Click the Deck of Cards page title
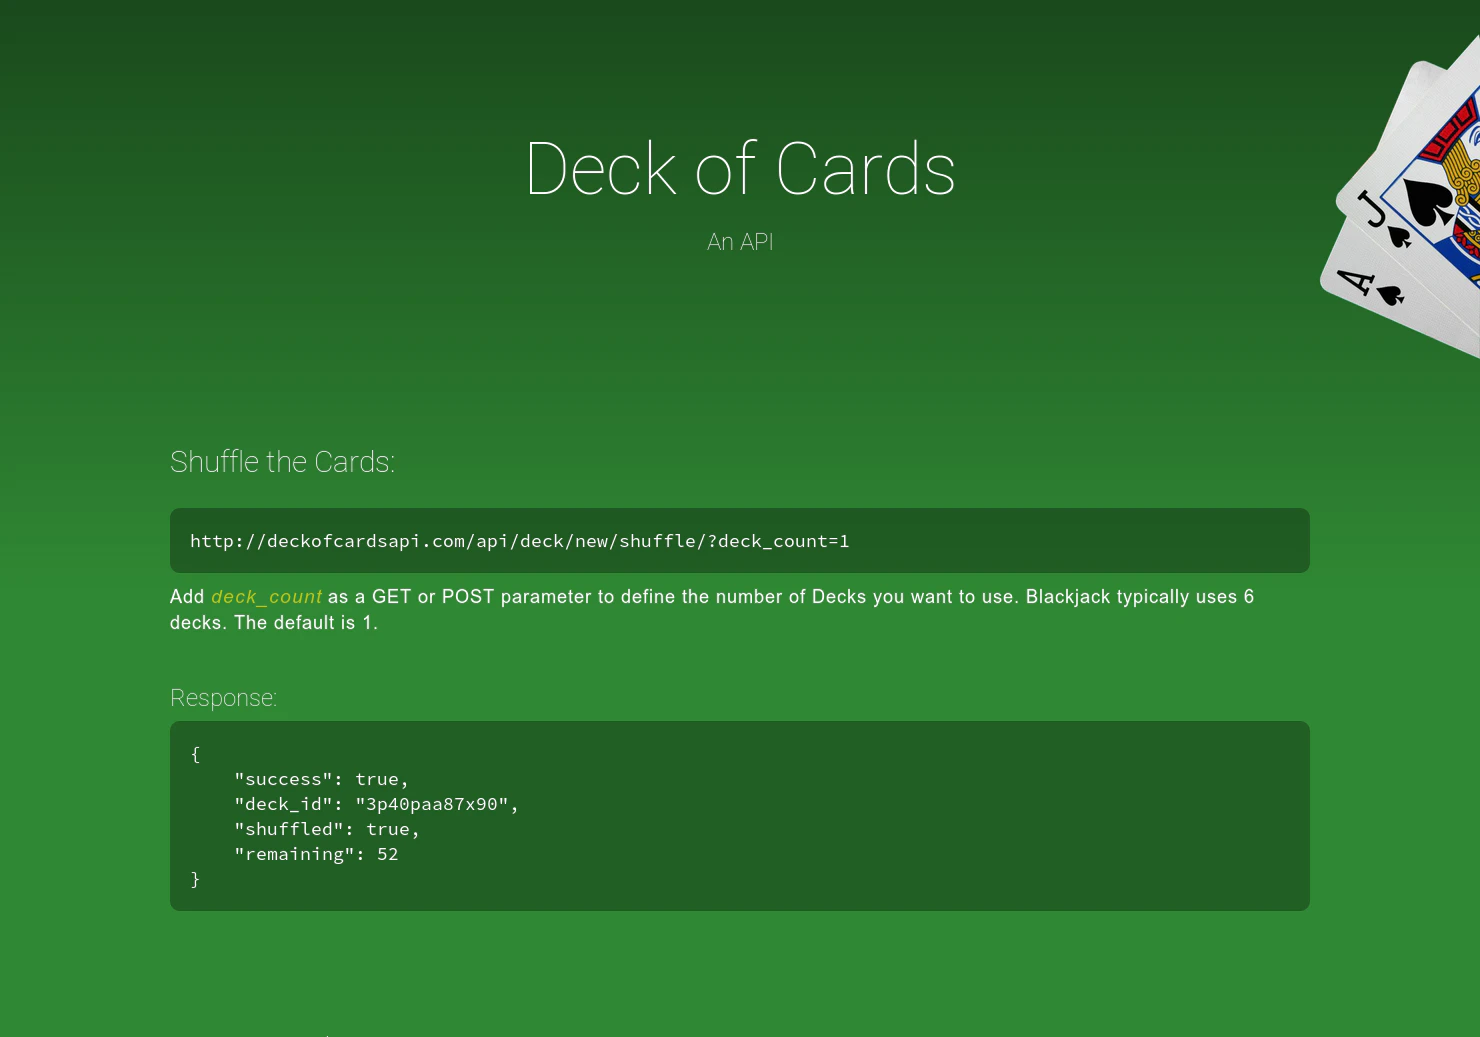Image resolution: width=1480 pixels, height=1037 pixels. click(740, 168)
